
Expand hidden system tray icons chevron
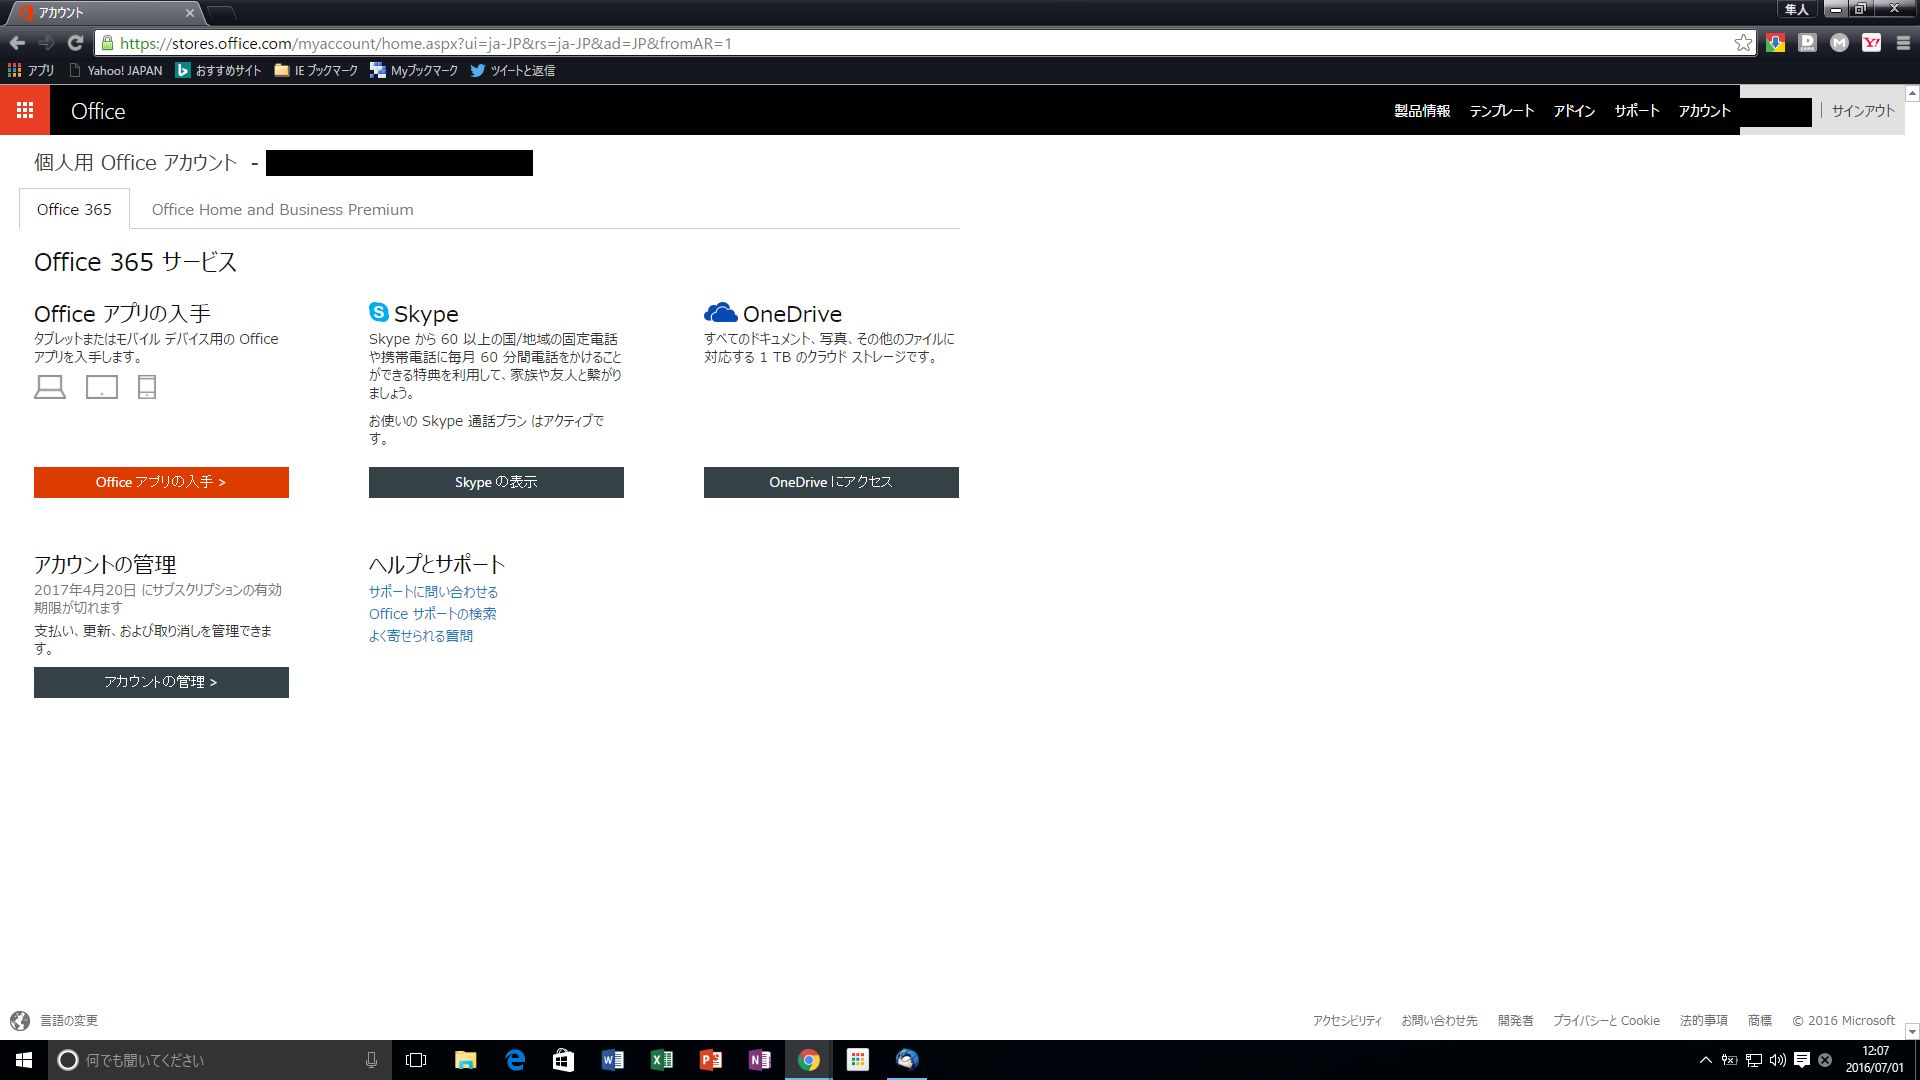(1705, 1060)
